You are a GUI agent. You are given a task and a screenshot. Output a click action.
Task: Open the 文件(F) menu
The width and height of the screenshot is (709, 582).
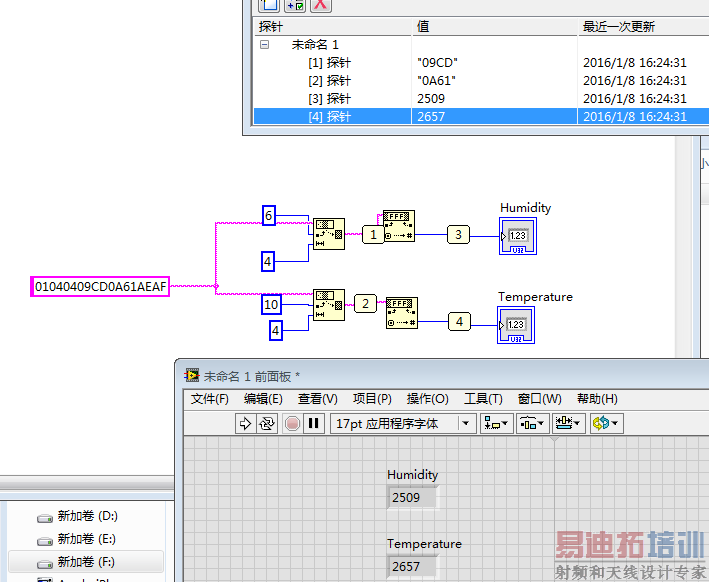[x=209, y=399]
